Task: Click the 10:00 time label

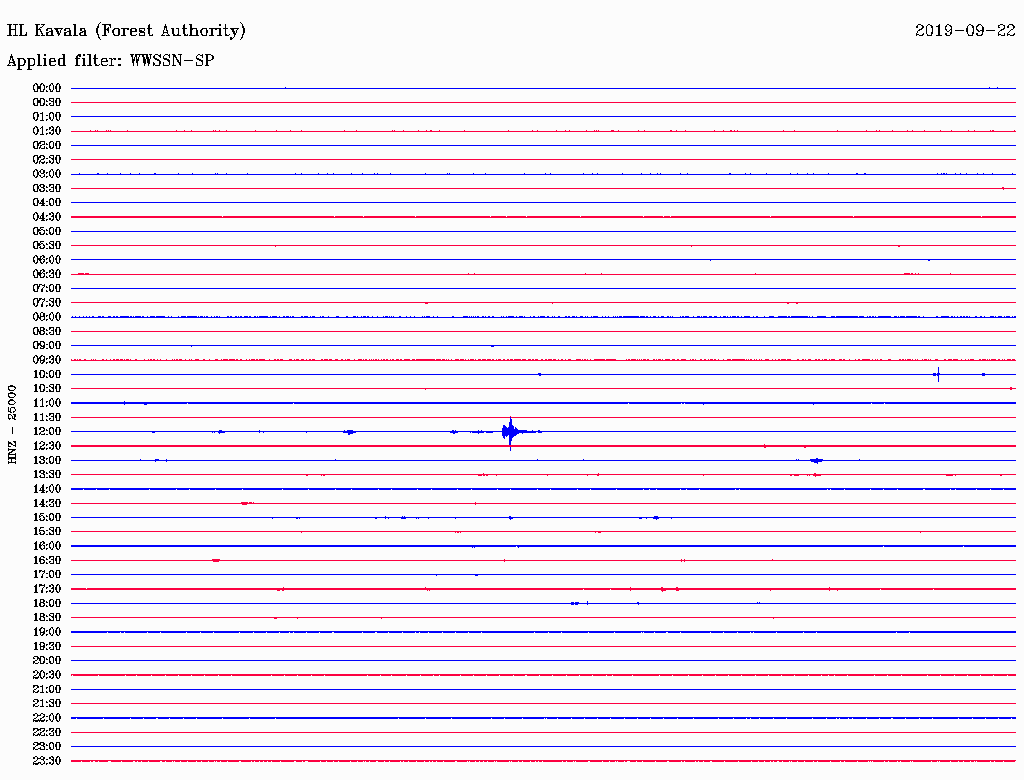Action: pyautogui.click(x=47, y=374)
